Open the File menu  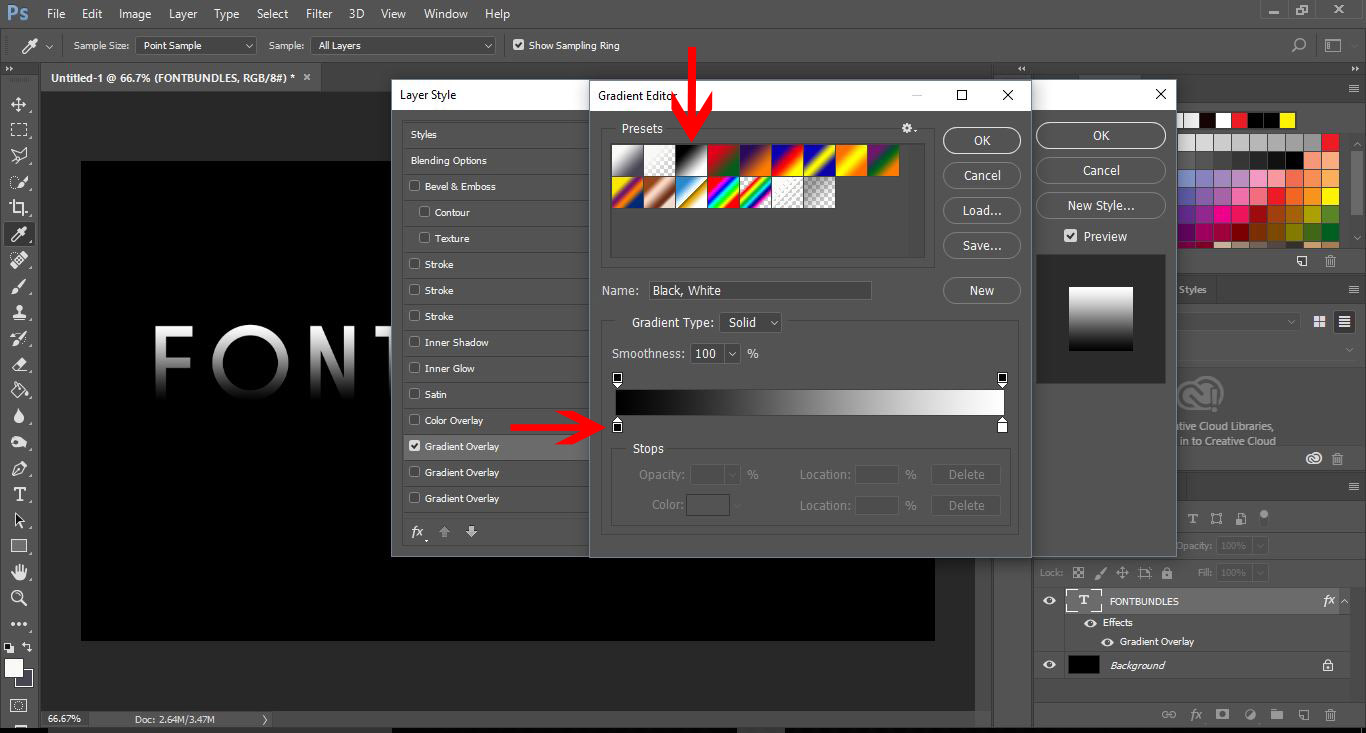pyautogui.click(x=55, y=14)
